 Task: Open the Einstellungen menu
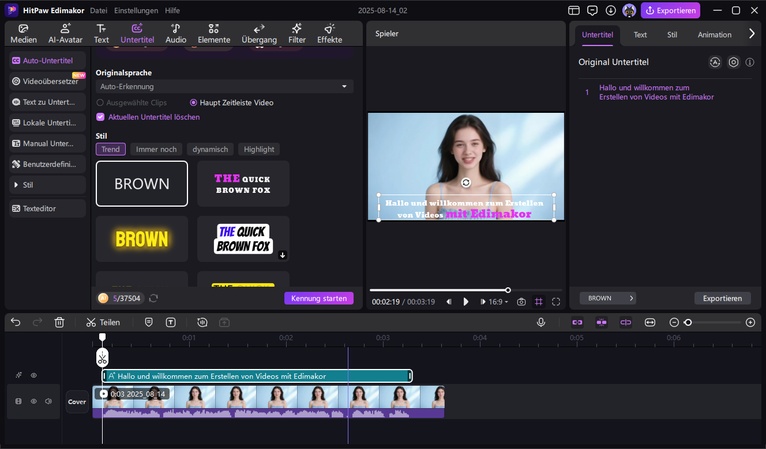[x=136, y=10]
